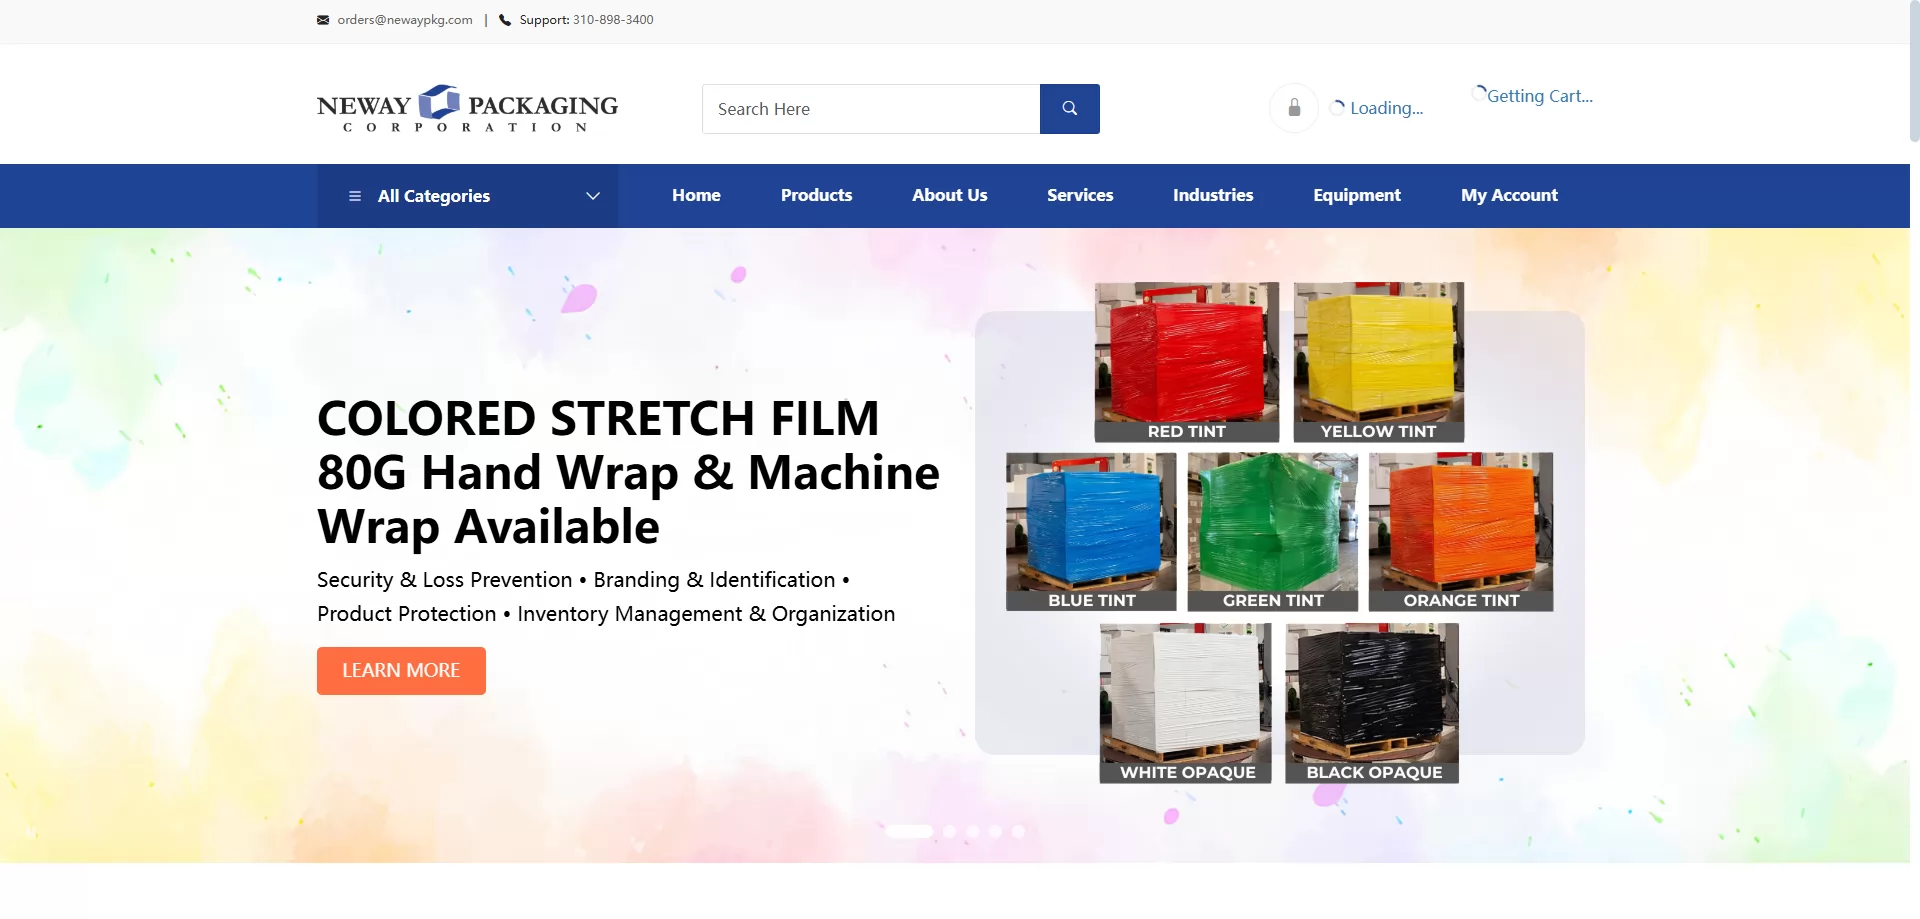Select the second carousel slide dot
The width and height of the screenshot is (1920, 919).
[x=949, y=832]
